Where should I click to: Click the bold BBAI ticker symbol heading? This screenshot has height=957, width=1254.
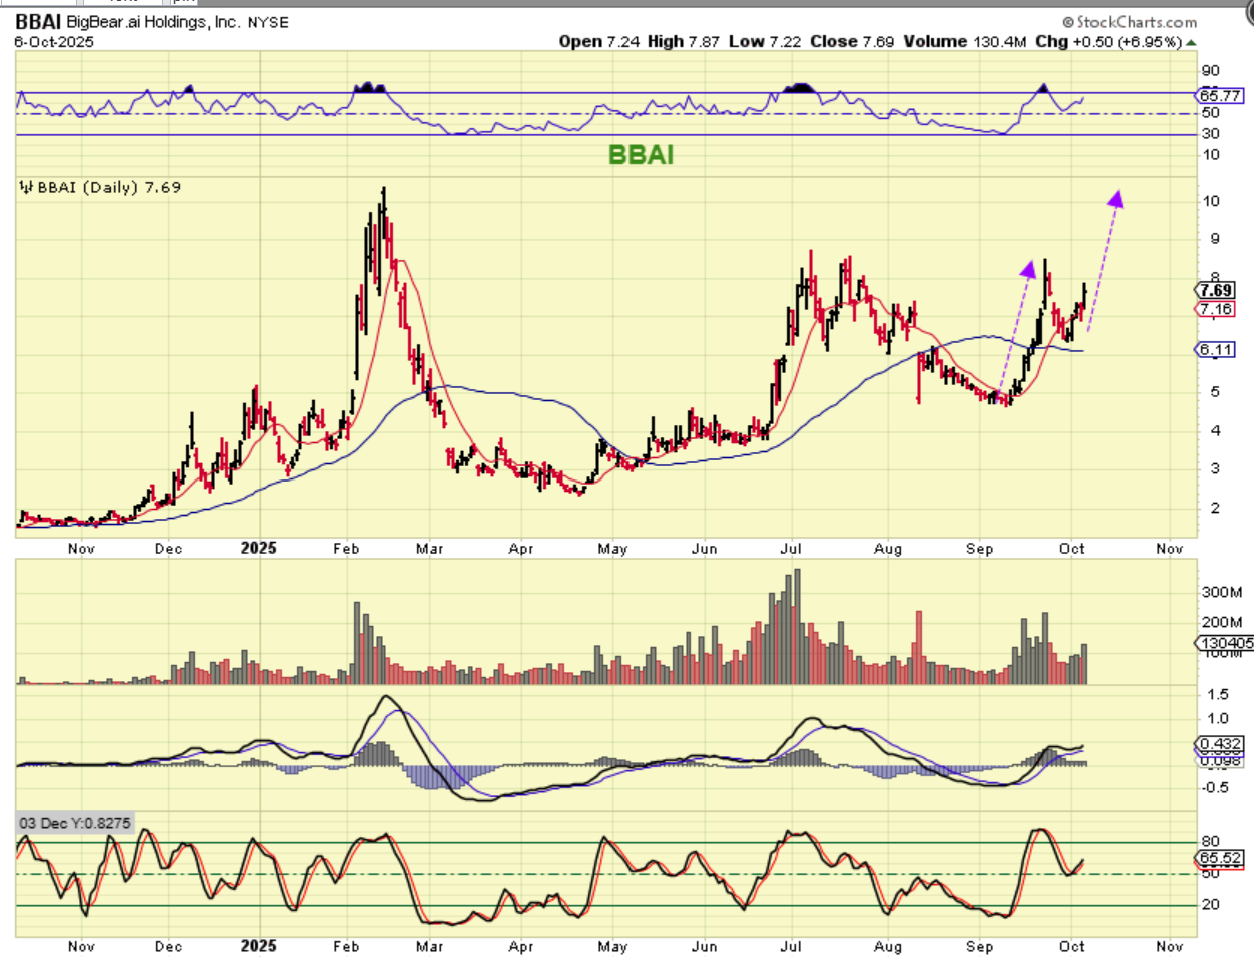pyautogui.click(x=38, y=22)
